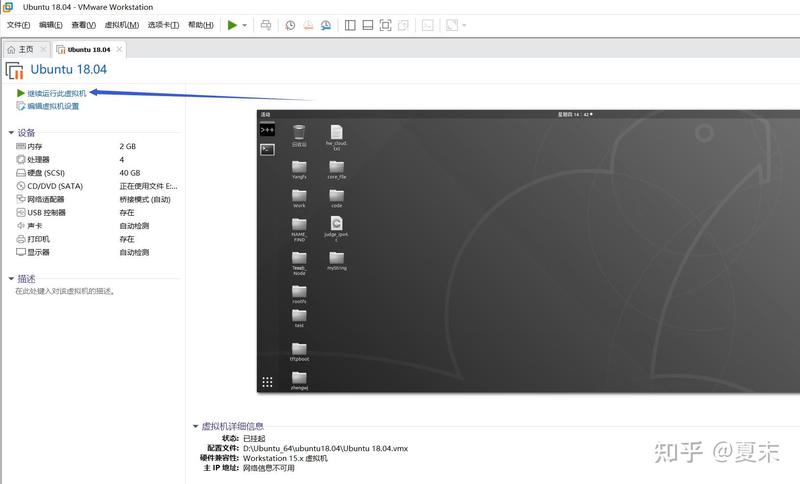Click the 正在使用文件 E:... CD/DVD value
800x484 pixels.
148,186
